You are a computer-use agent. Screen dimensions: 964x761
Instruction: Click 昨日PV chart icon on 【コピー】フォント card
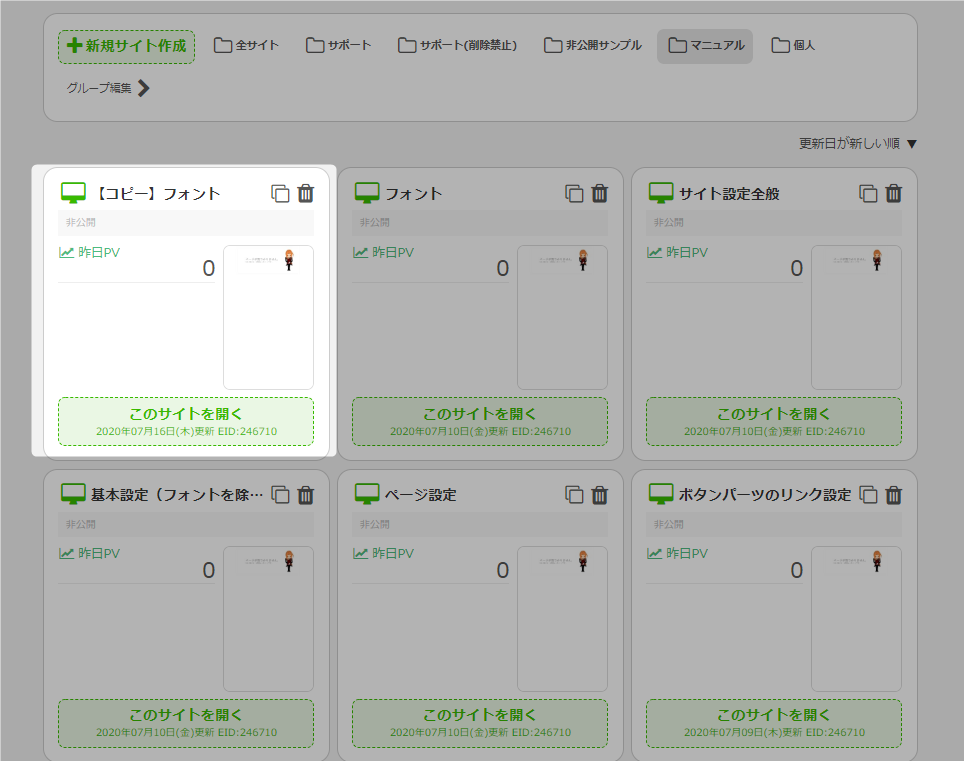tap(66, 252)
